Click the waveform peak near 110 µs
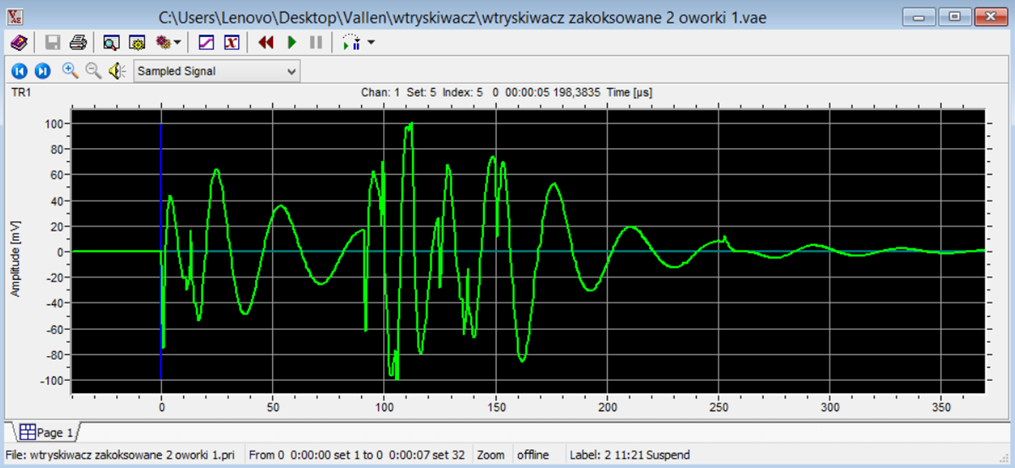 pos(408,126)
